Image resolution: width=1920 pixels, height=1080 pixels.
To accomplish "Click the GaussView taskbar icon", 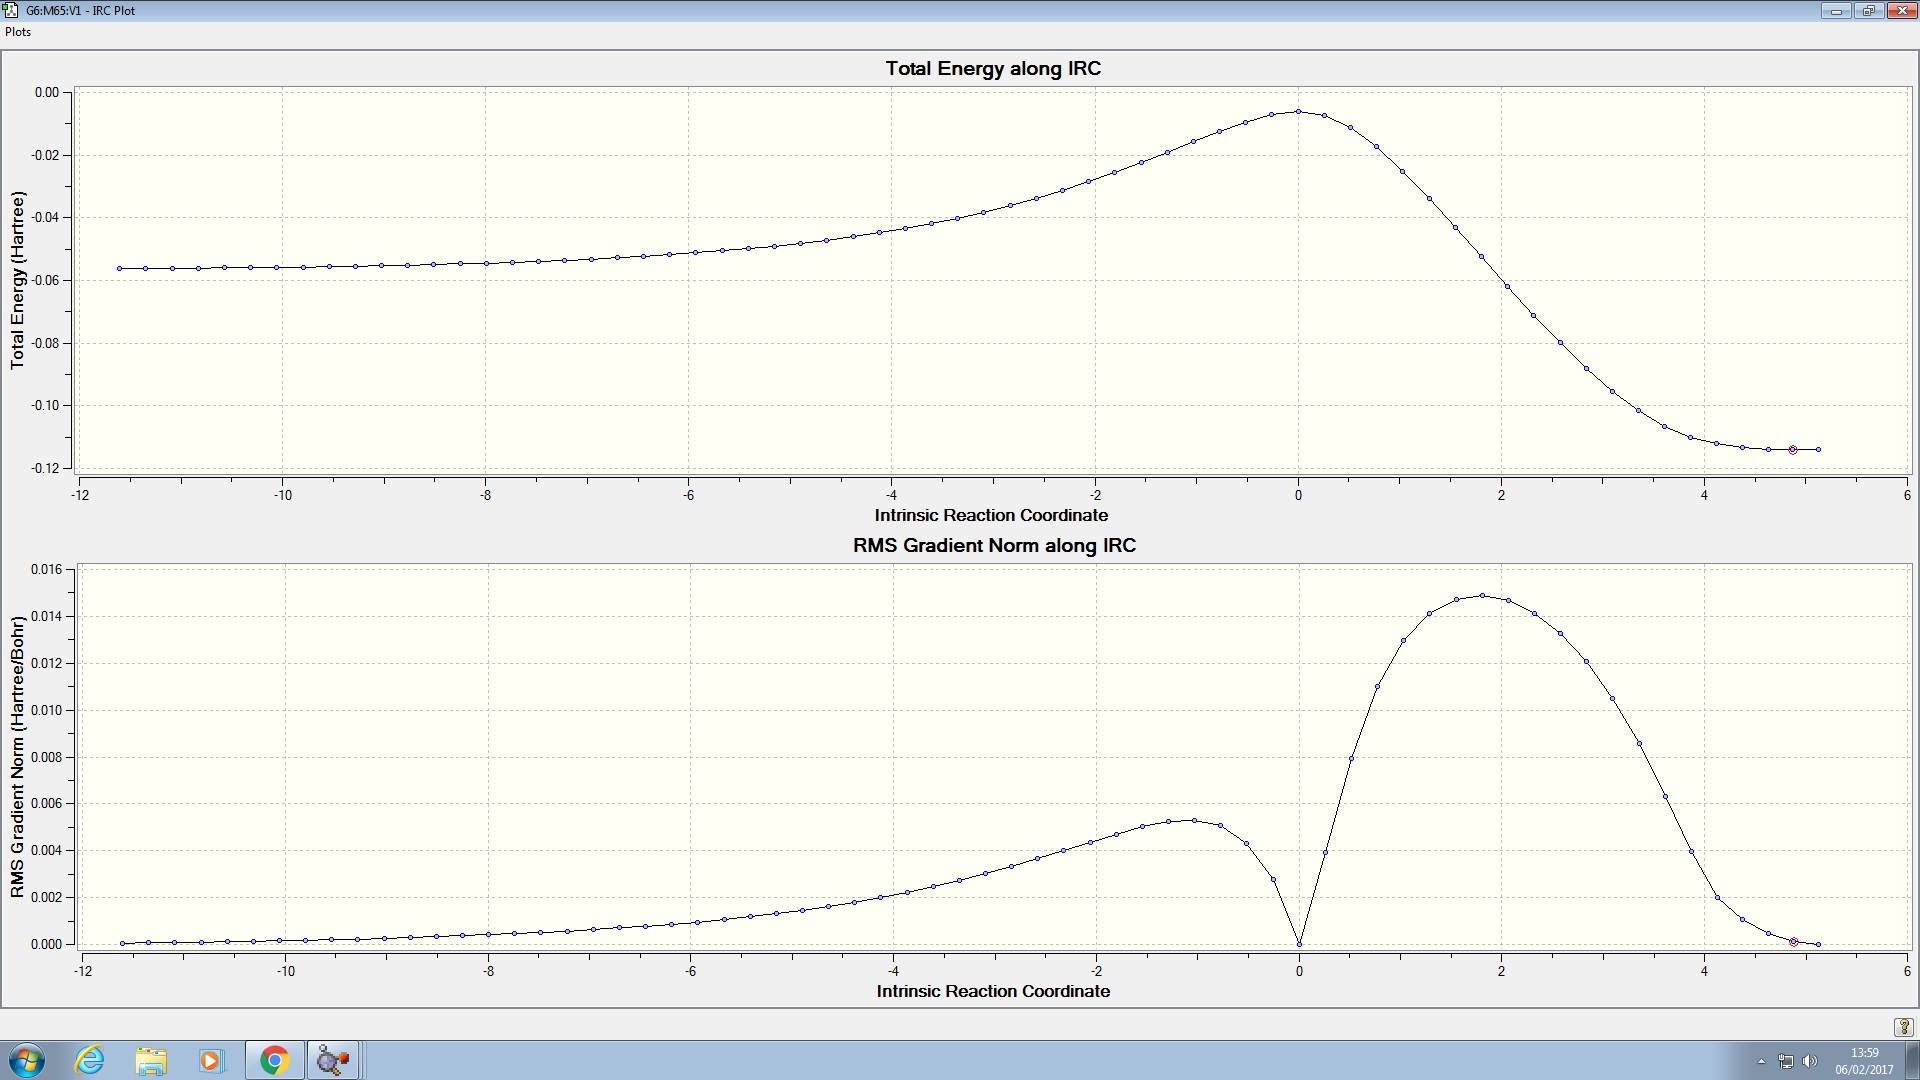I will 332,1060.
